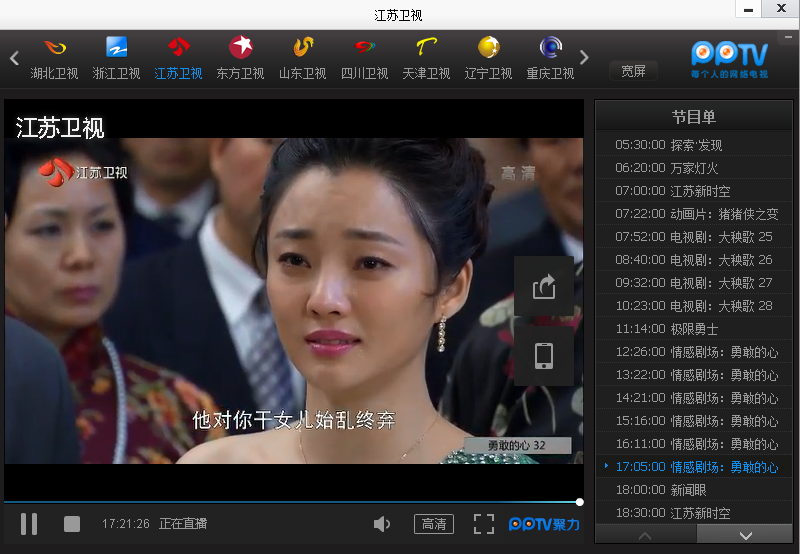The height and width of the screenshot is (554, 800).
Task: Switch to 重庆卫视 channel
Action: (x=551, y=59)
